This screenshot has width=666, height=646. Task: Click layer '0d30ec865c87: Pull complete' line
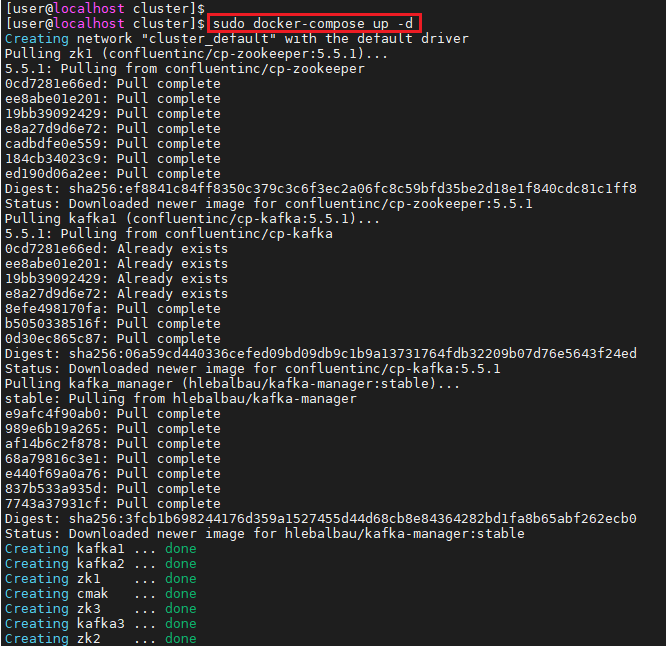pyautogui.click(x=113, y=339)
